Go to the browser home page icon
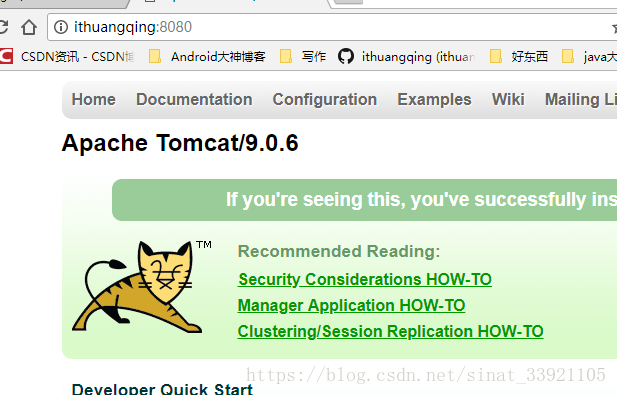 coord(29,27)
